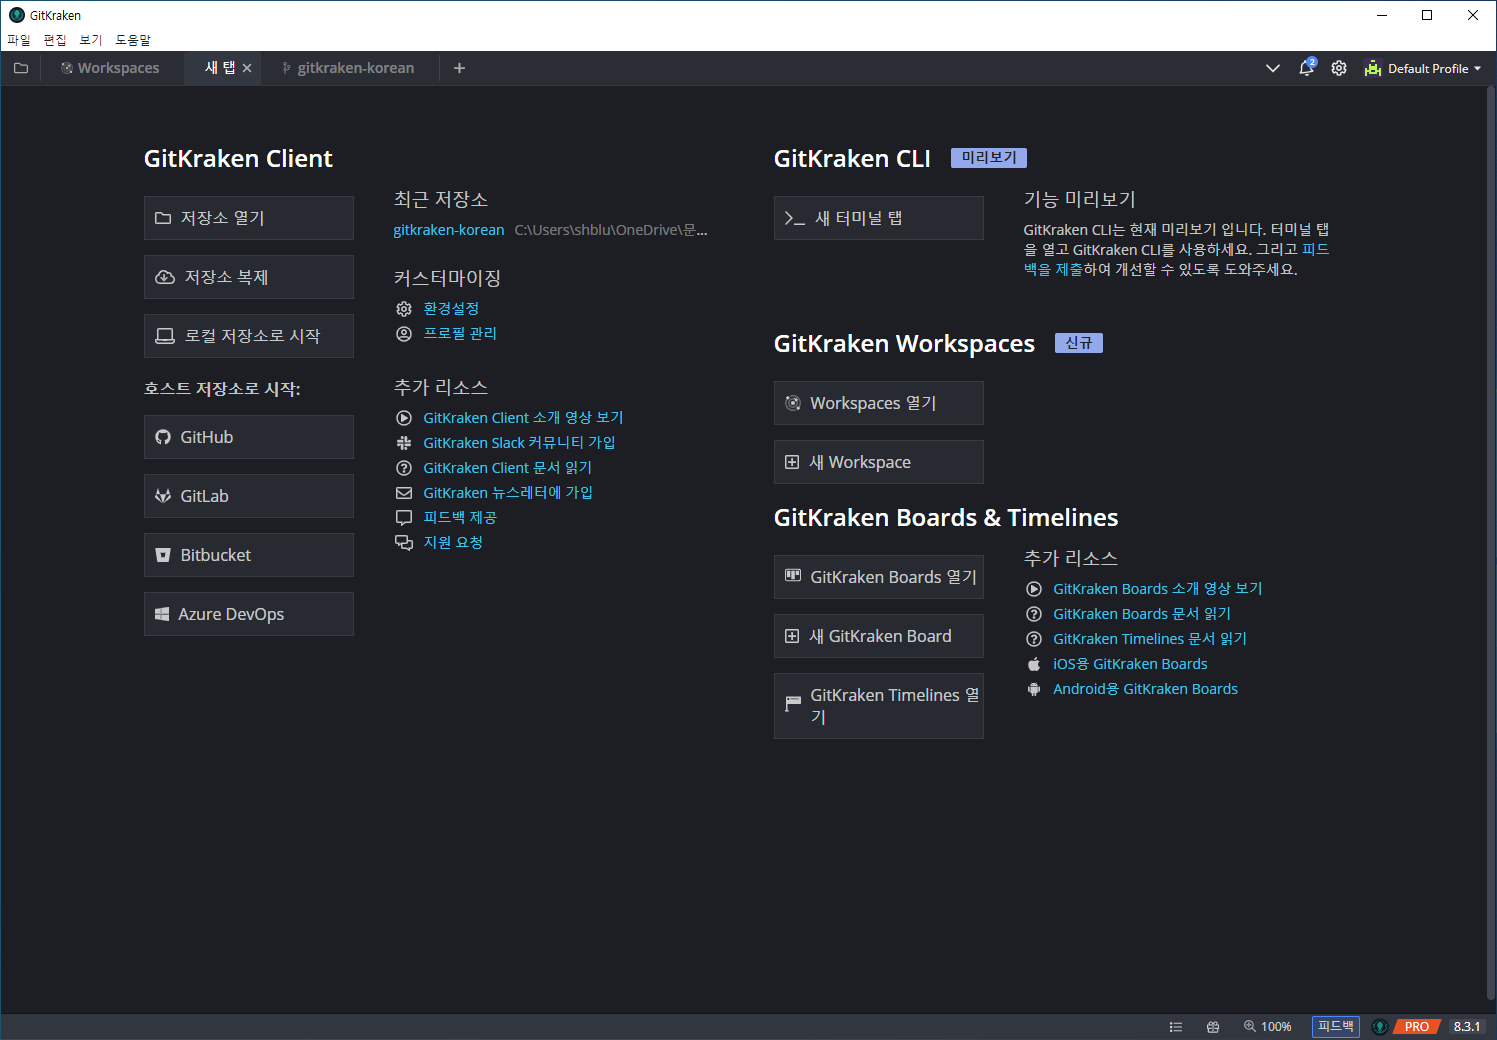The height and width of the screenshot is (1040, 1497).
Task: Start from a Bitbucket hosted repository
Action: click(249, 555)
